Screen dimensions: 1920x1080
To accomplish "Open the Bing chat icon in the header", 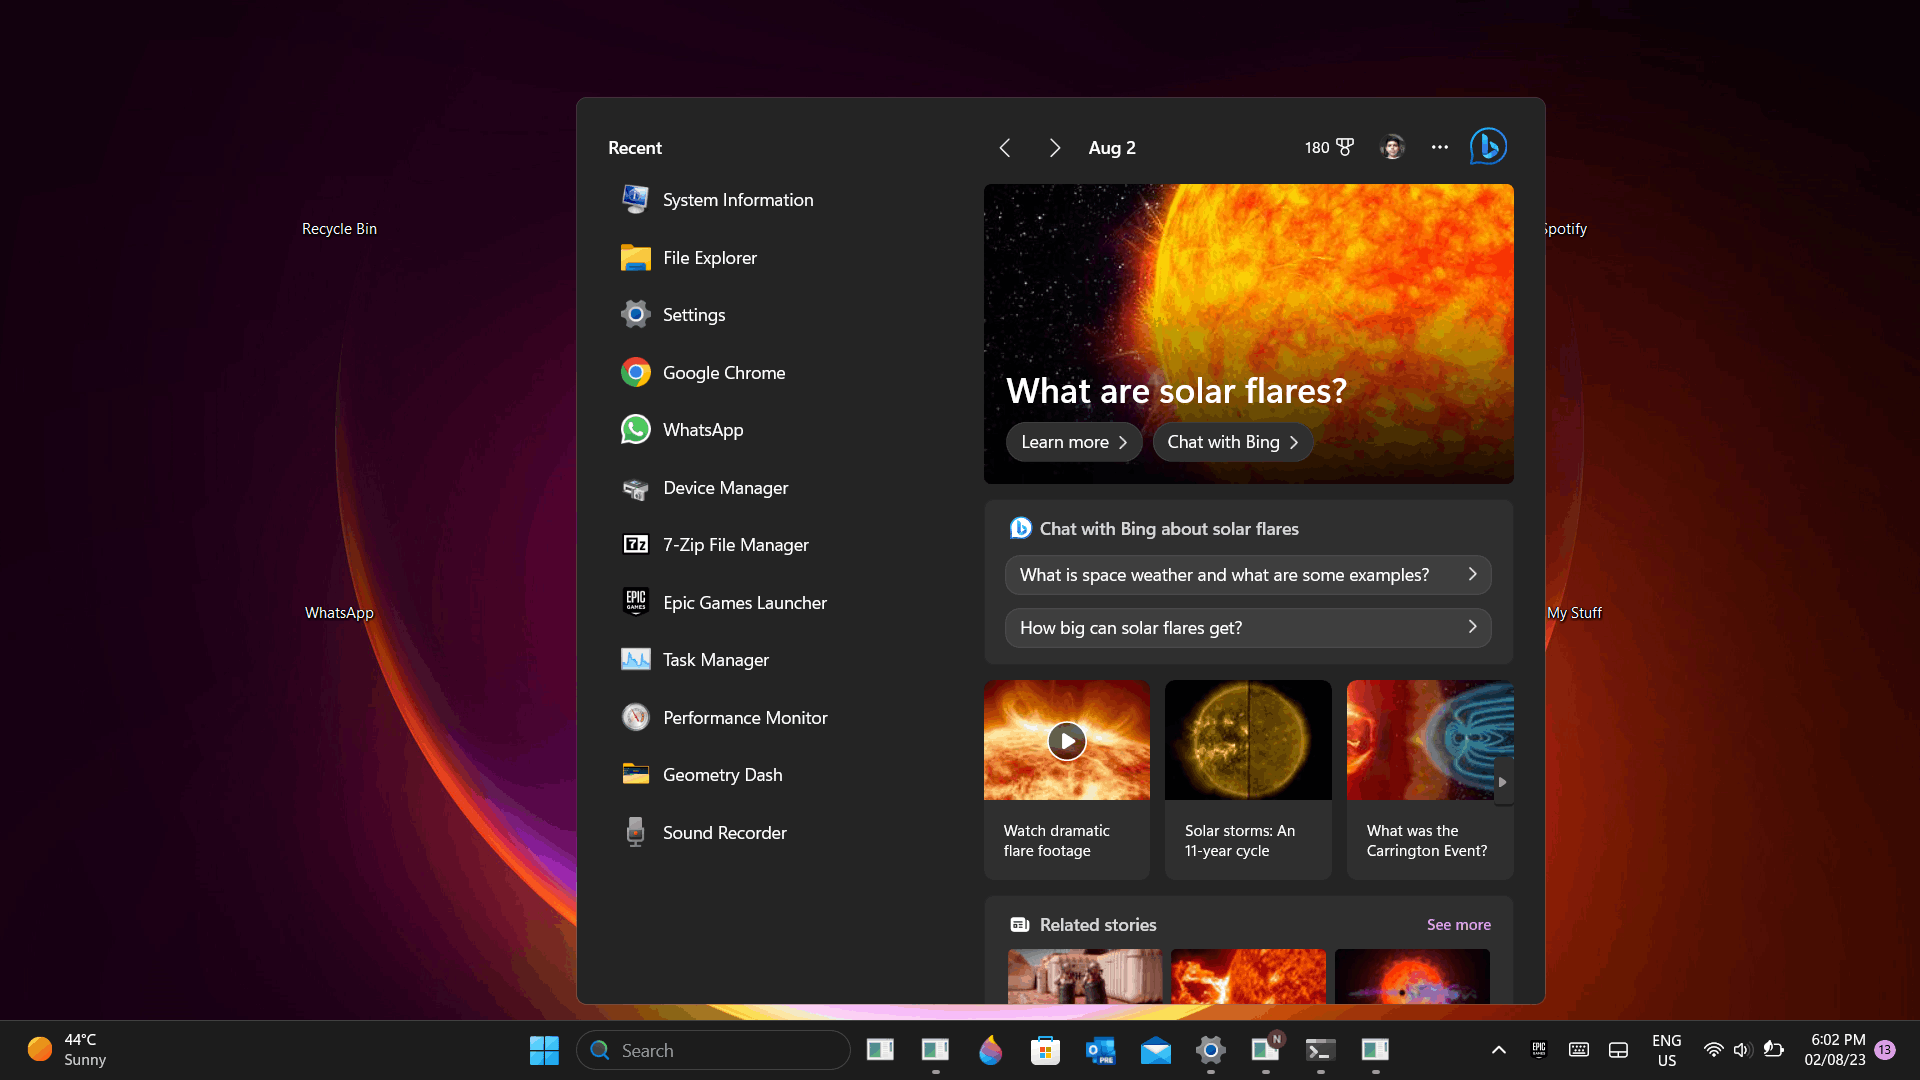I will [x=1488, y=147].
